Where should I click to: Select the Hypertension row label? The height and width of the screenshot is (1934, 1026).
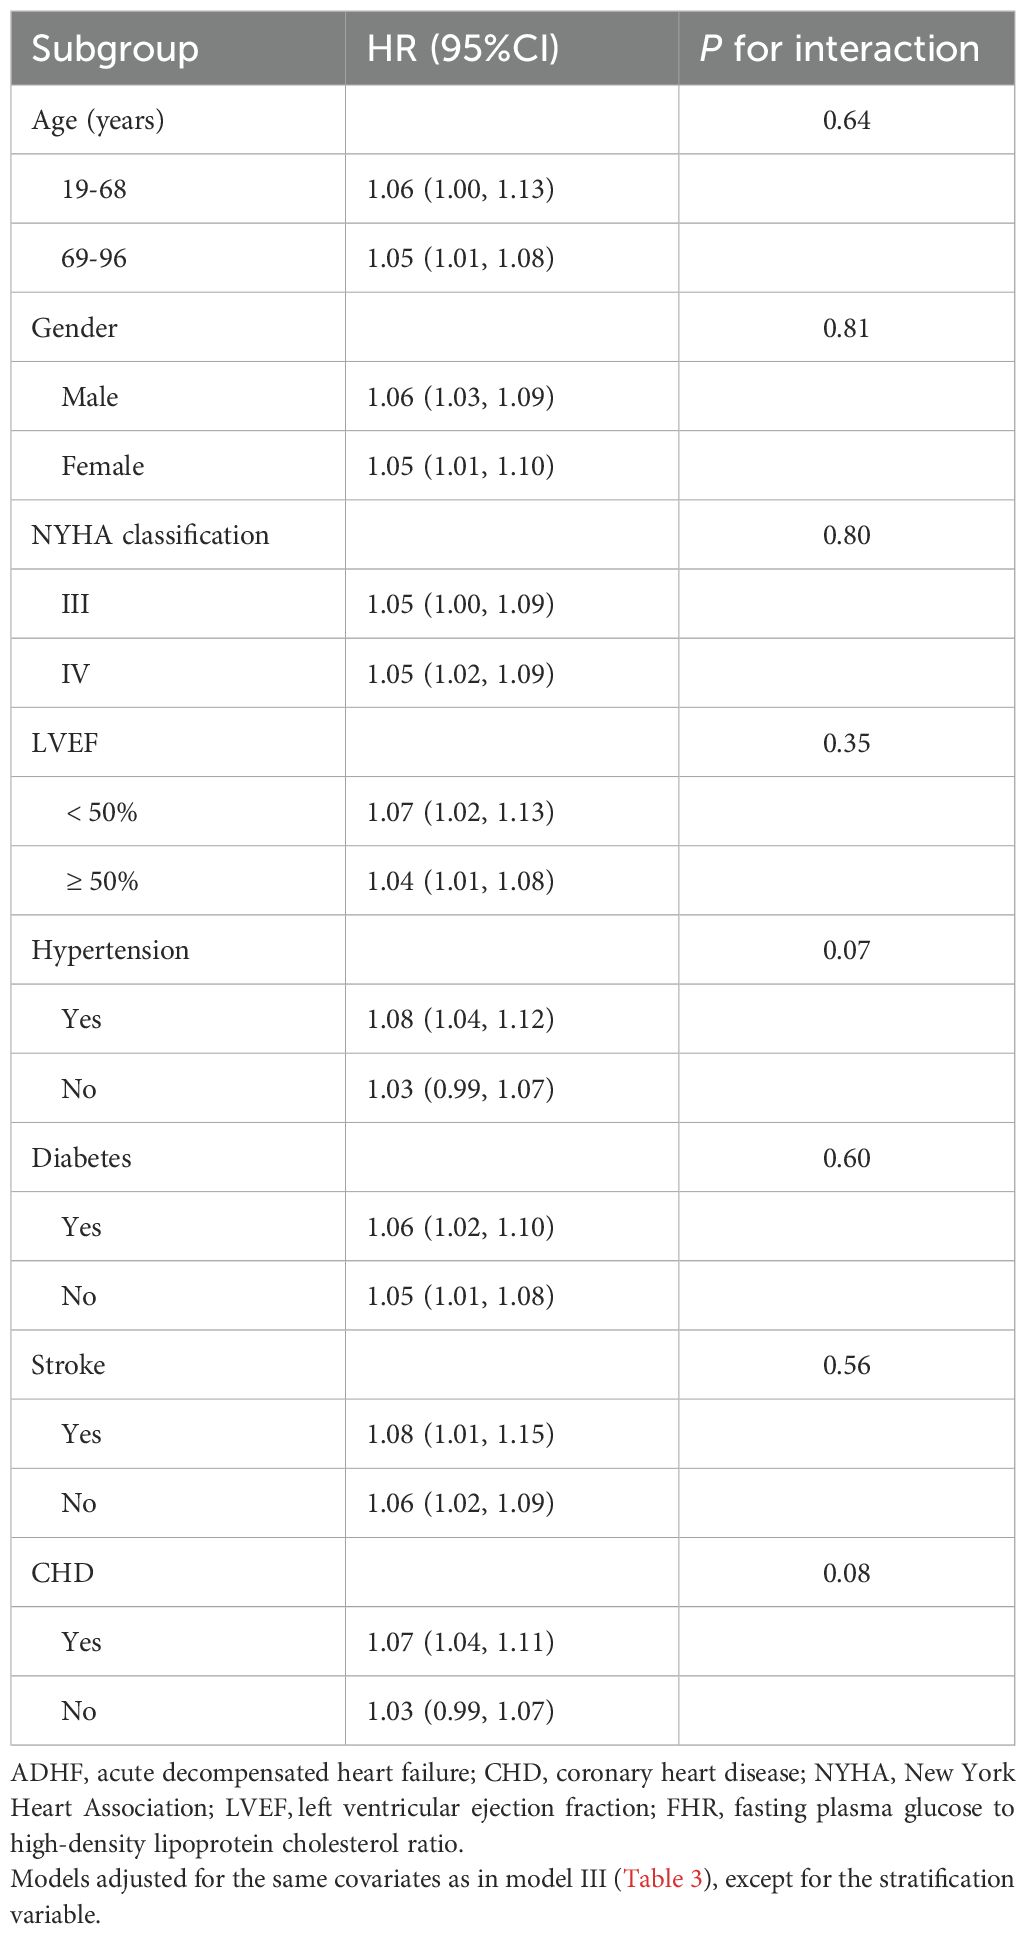point(110,950)
